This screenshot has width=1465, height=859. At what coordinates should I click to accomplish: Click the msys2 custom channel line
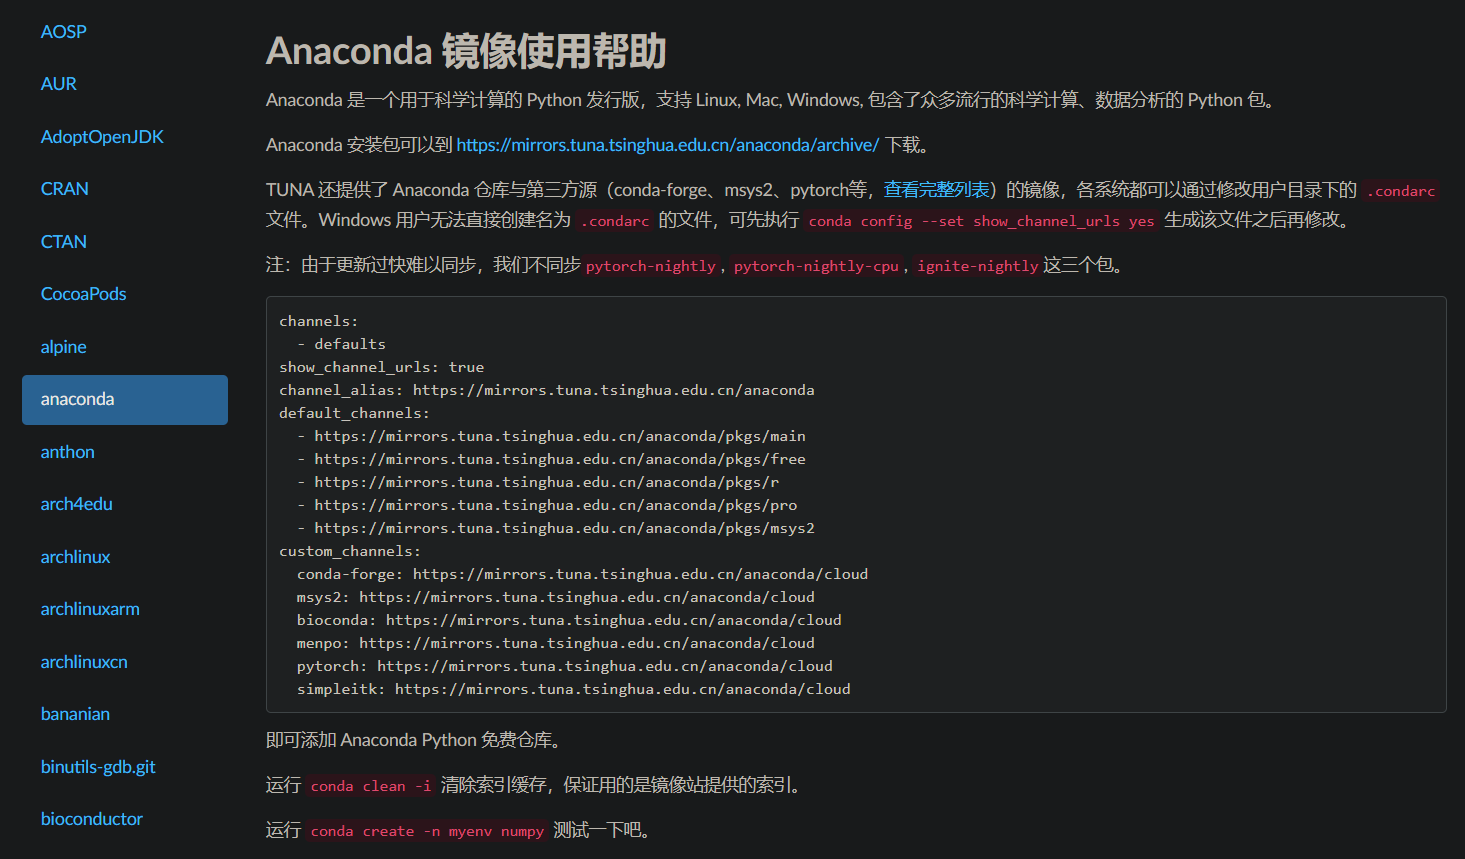556,597
